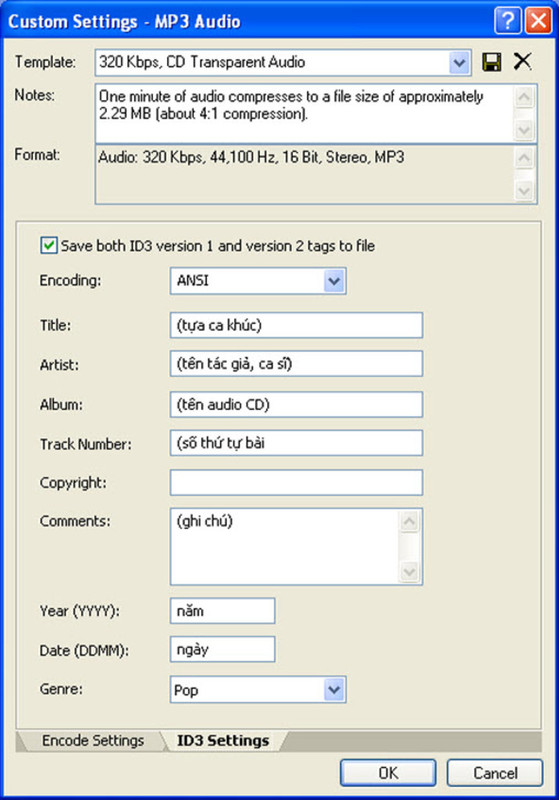
Task: Switch to the Encode Settings tab
Action: (92, 740)
